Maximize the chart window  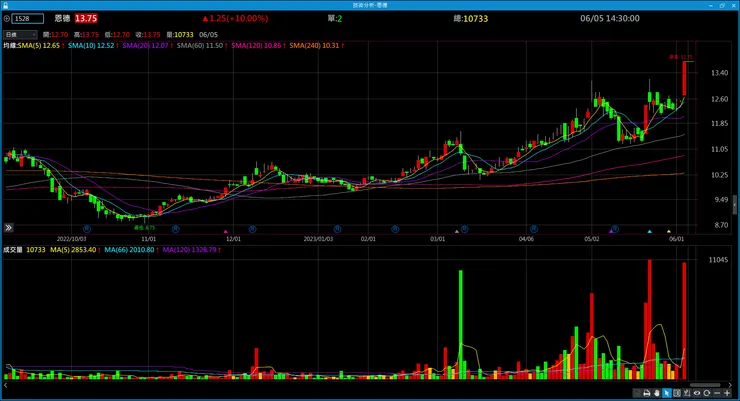pos(722,5)
